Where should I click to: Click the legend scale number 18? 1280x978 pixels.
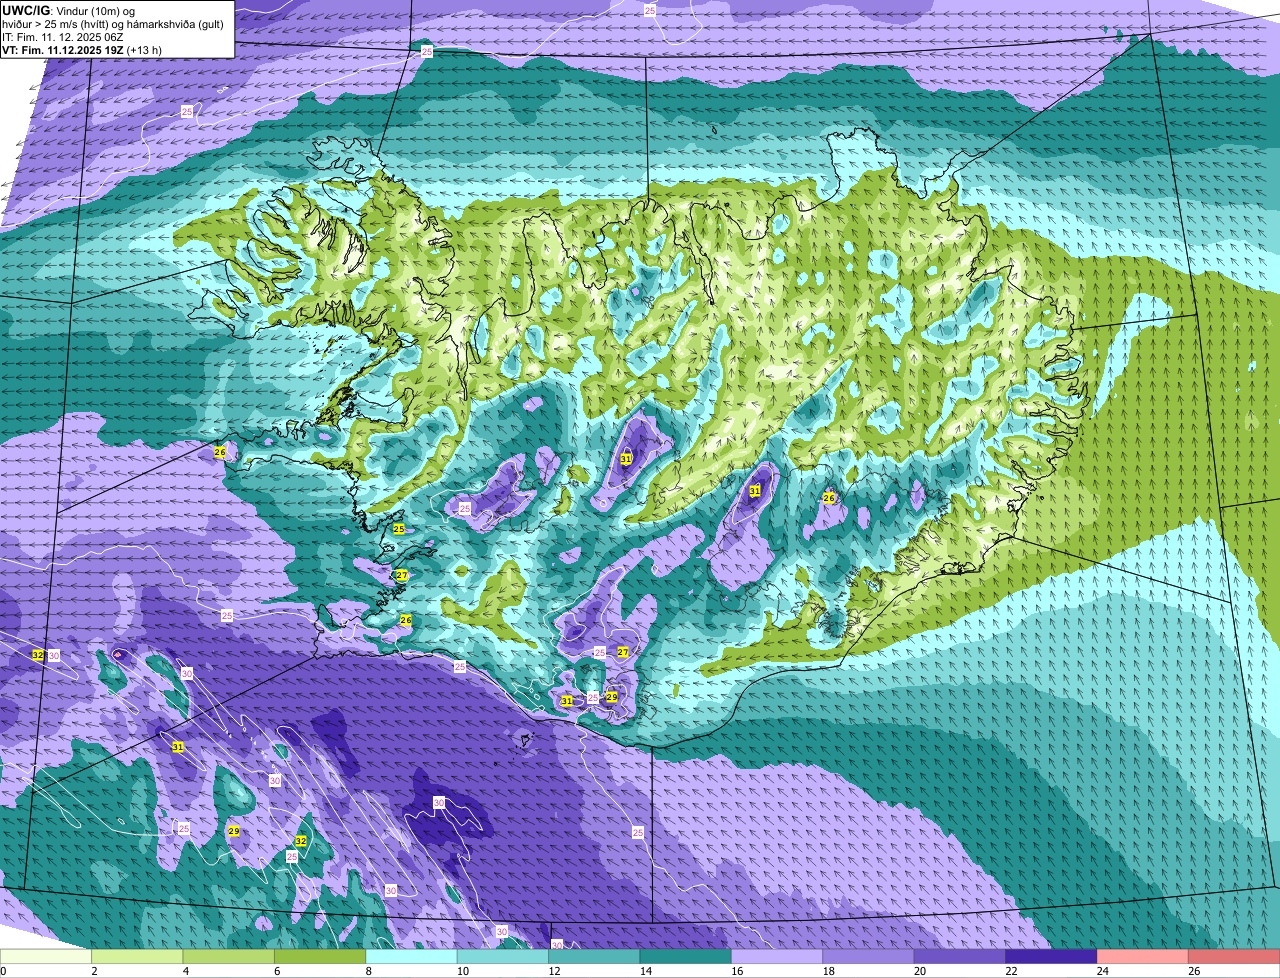coord(826,971)
